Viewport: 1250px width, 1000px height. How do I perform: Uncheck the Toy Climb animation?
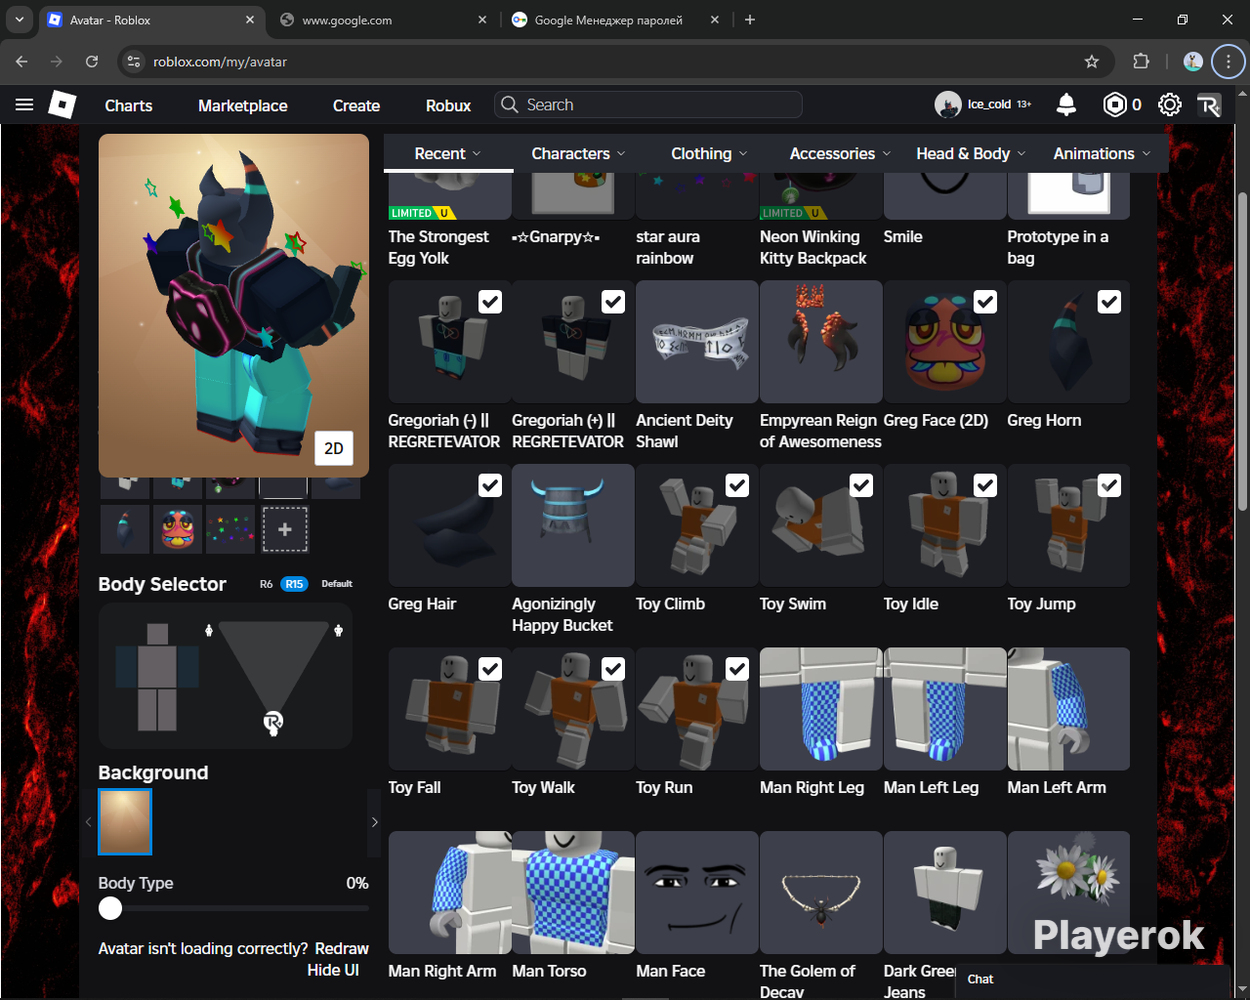pos(737,485)
